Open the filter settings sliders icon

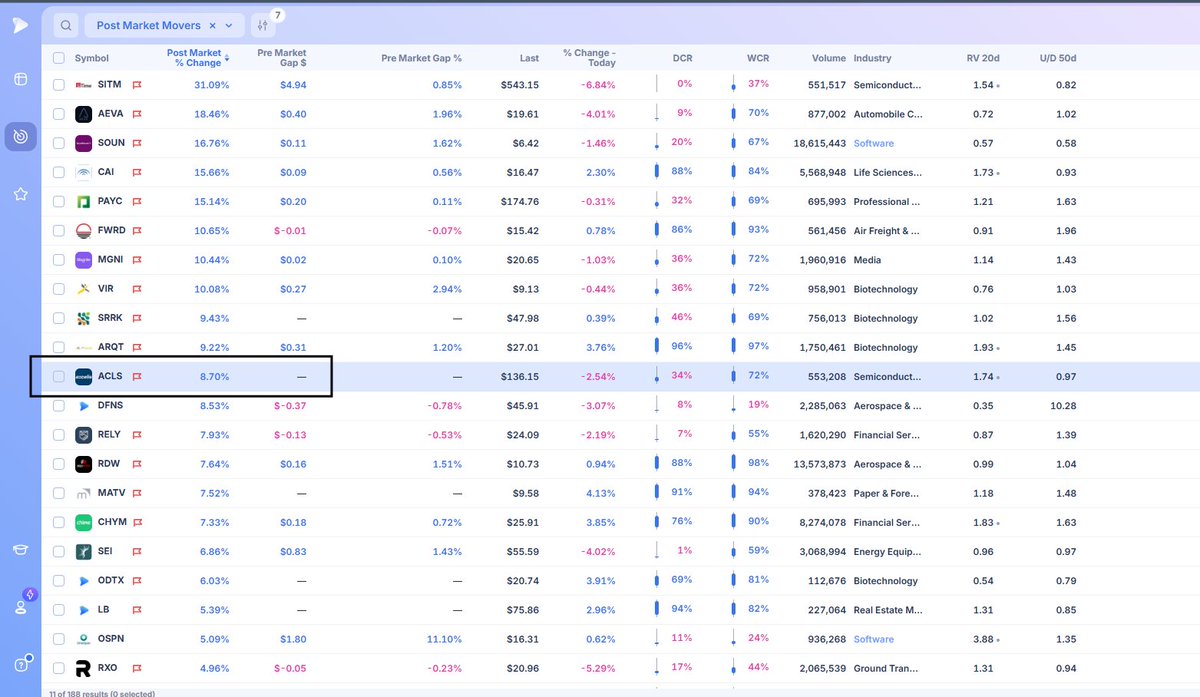(263, 25)
